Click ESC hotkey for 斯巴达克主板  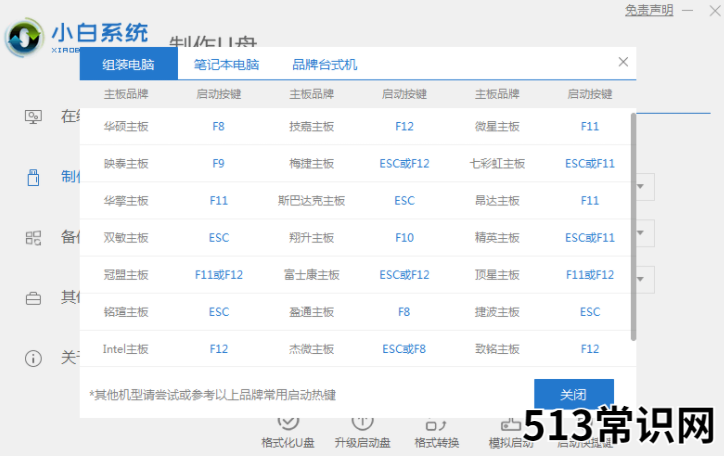(x=404, y=201)
